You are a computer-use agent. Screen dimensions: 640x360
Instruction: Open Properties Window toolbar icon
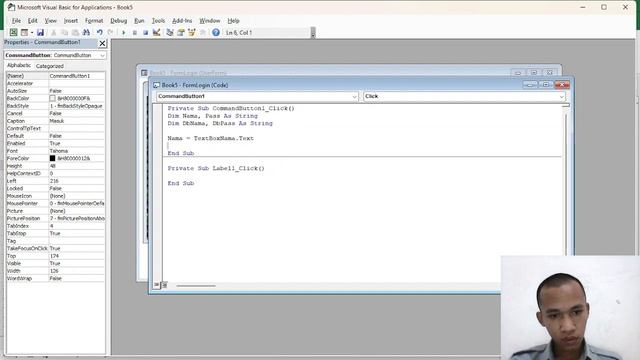[180, 32]
